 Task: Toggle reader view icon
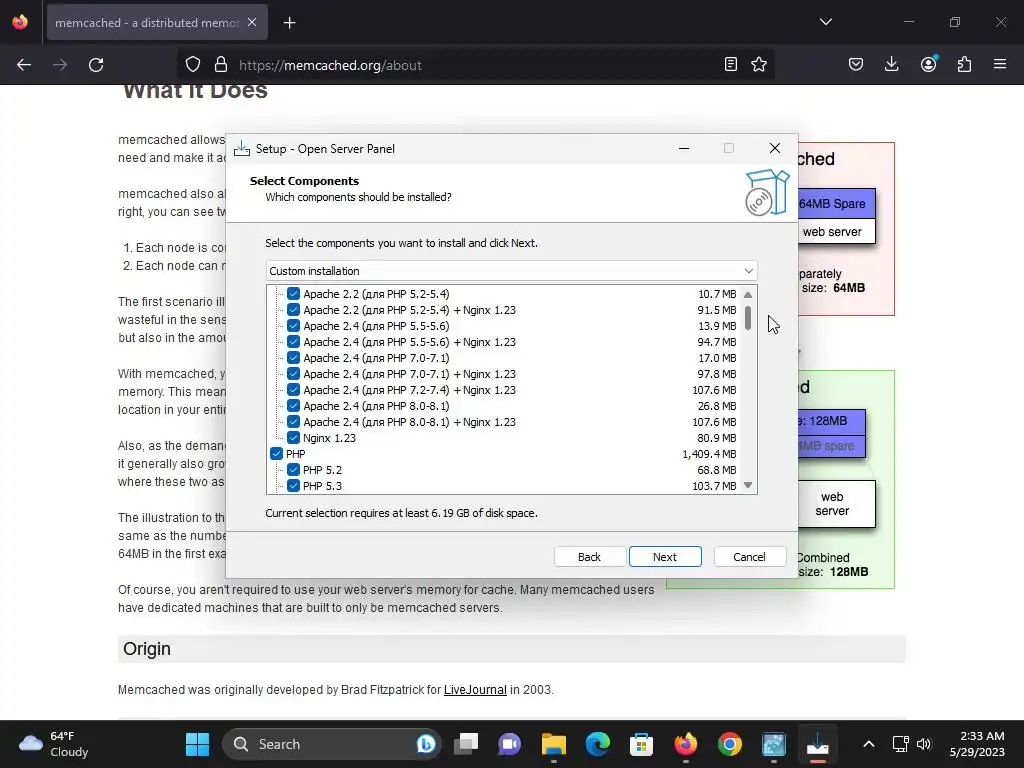[x=731, y=64]
